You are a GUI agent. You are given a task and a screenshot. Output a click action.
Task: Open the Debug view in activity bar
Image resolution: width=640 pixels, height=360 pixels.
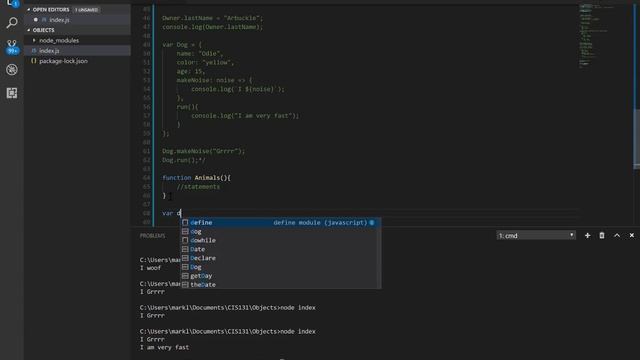(x=12, y=69)
